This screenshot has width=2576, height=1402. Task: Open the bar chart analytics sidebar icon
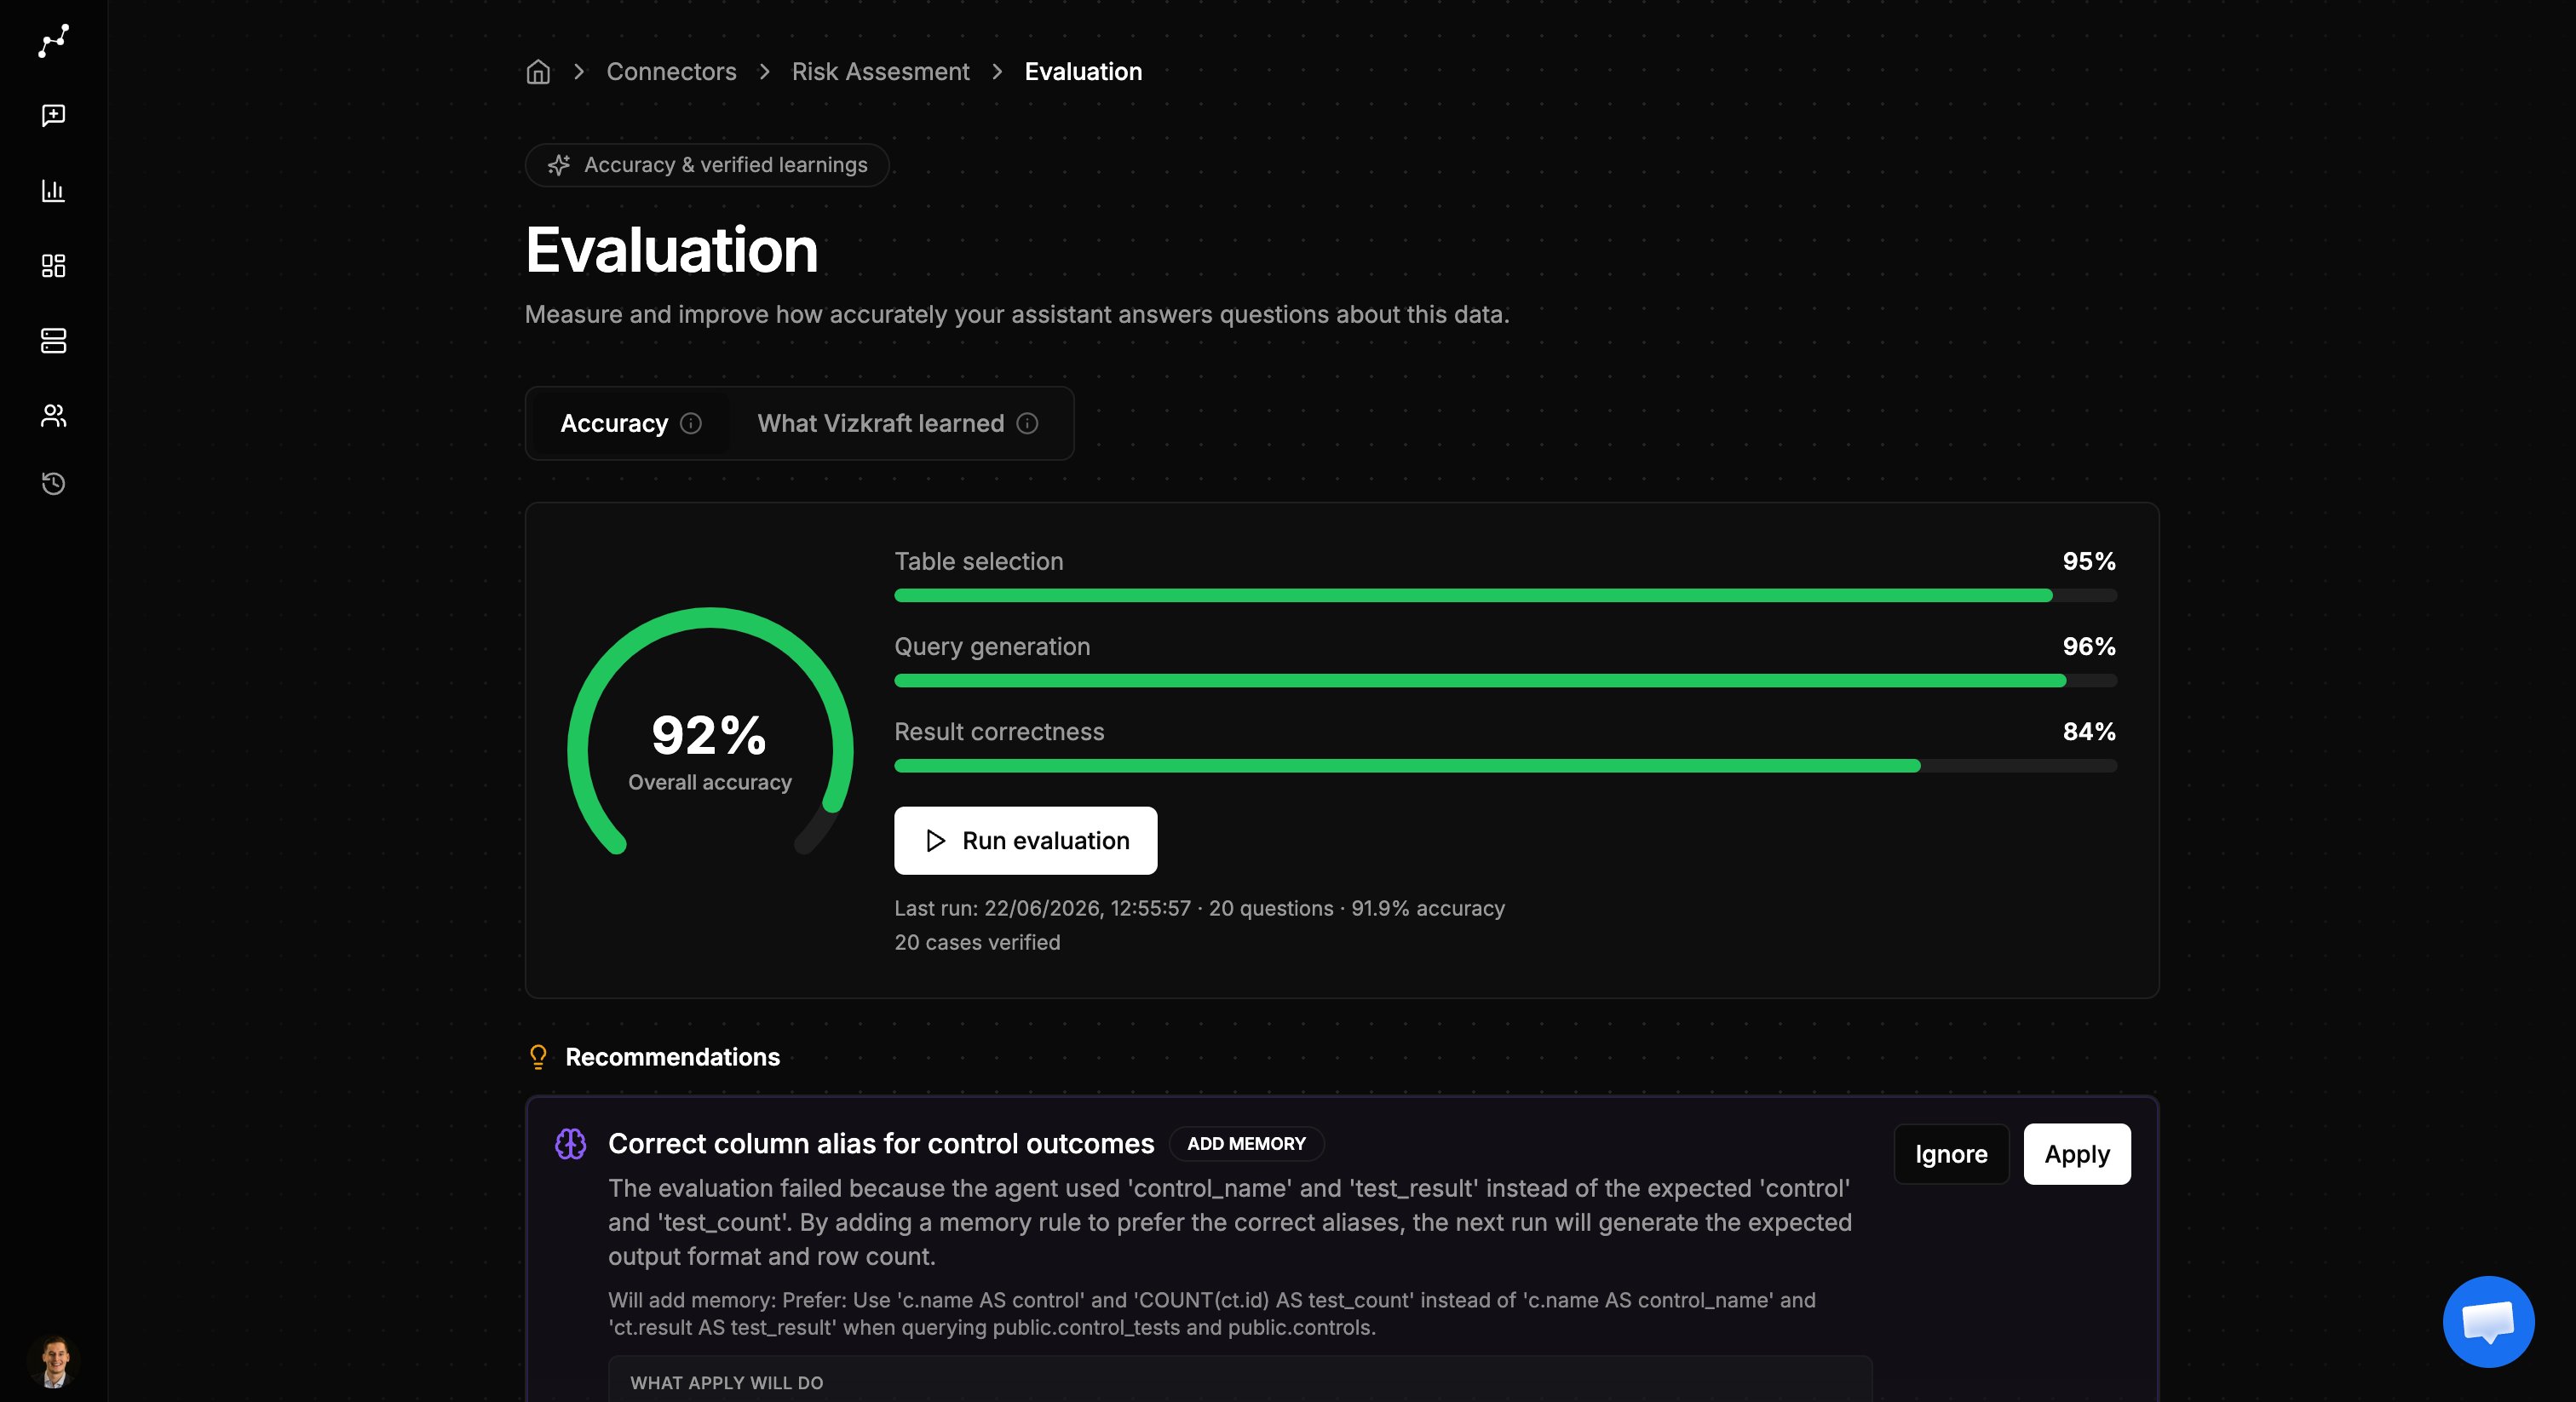pos(54,190)
